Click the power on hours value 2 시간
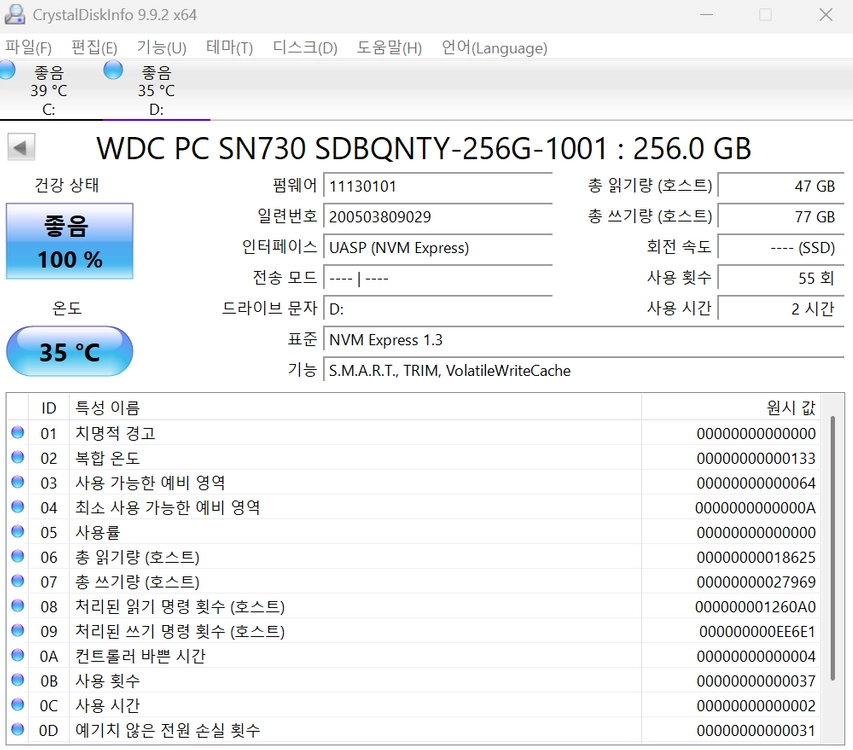Viewport: 853px width, 750px height. 781,309
